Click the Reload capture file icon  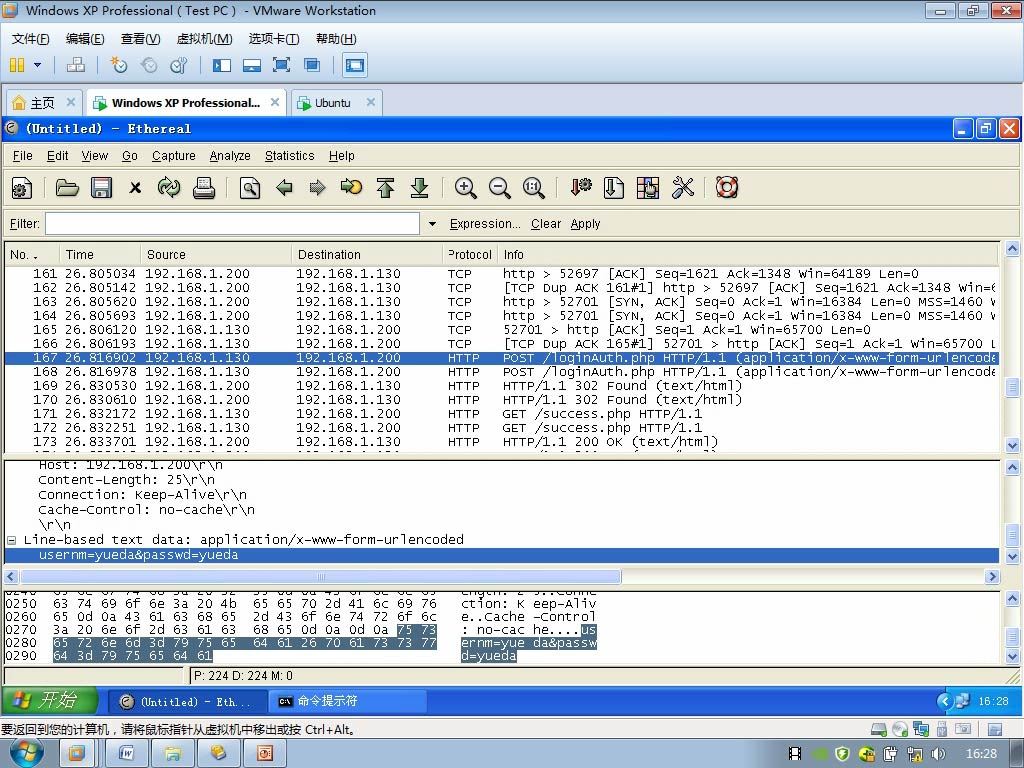(169, 188)
